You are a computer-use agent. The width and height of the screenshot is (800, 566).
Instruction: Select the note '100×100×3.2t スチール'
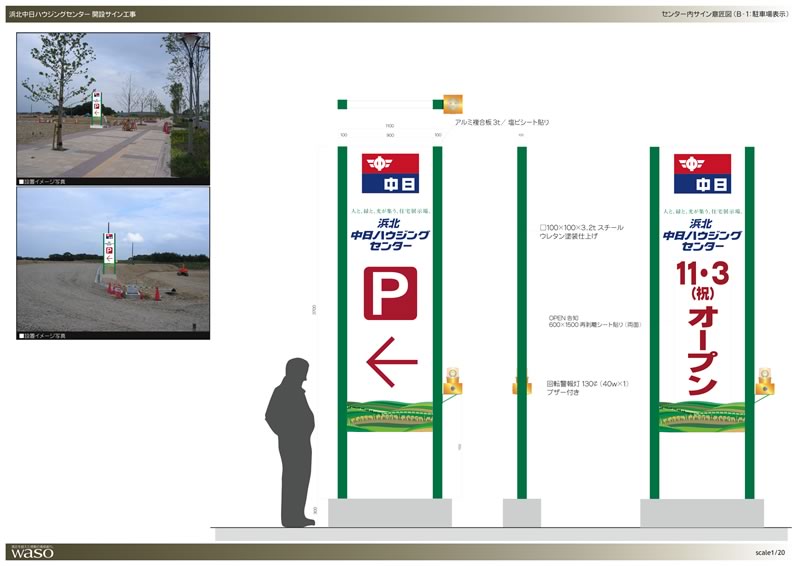pyautogui.click(x=582, y=228)
